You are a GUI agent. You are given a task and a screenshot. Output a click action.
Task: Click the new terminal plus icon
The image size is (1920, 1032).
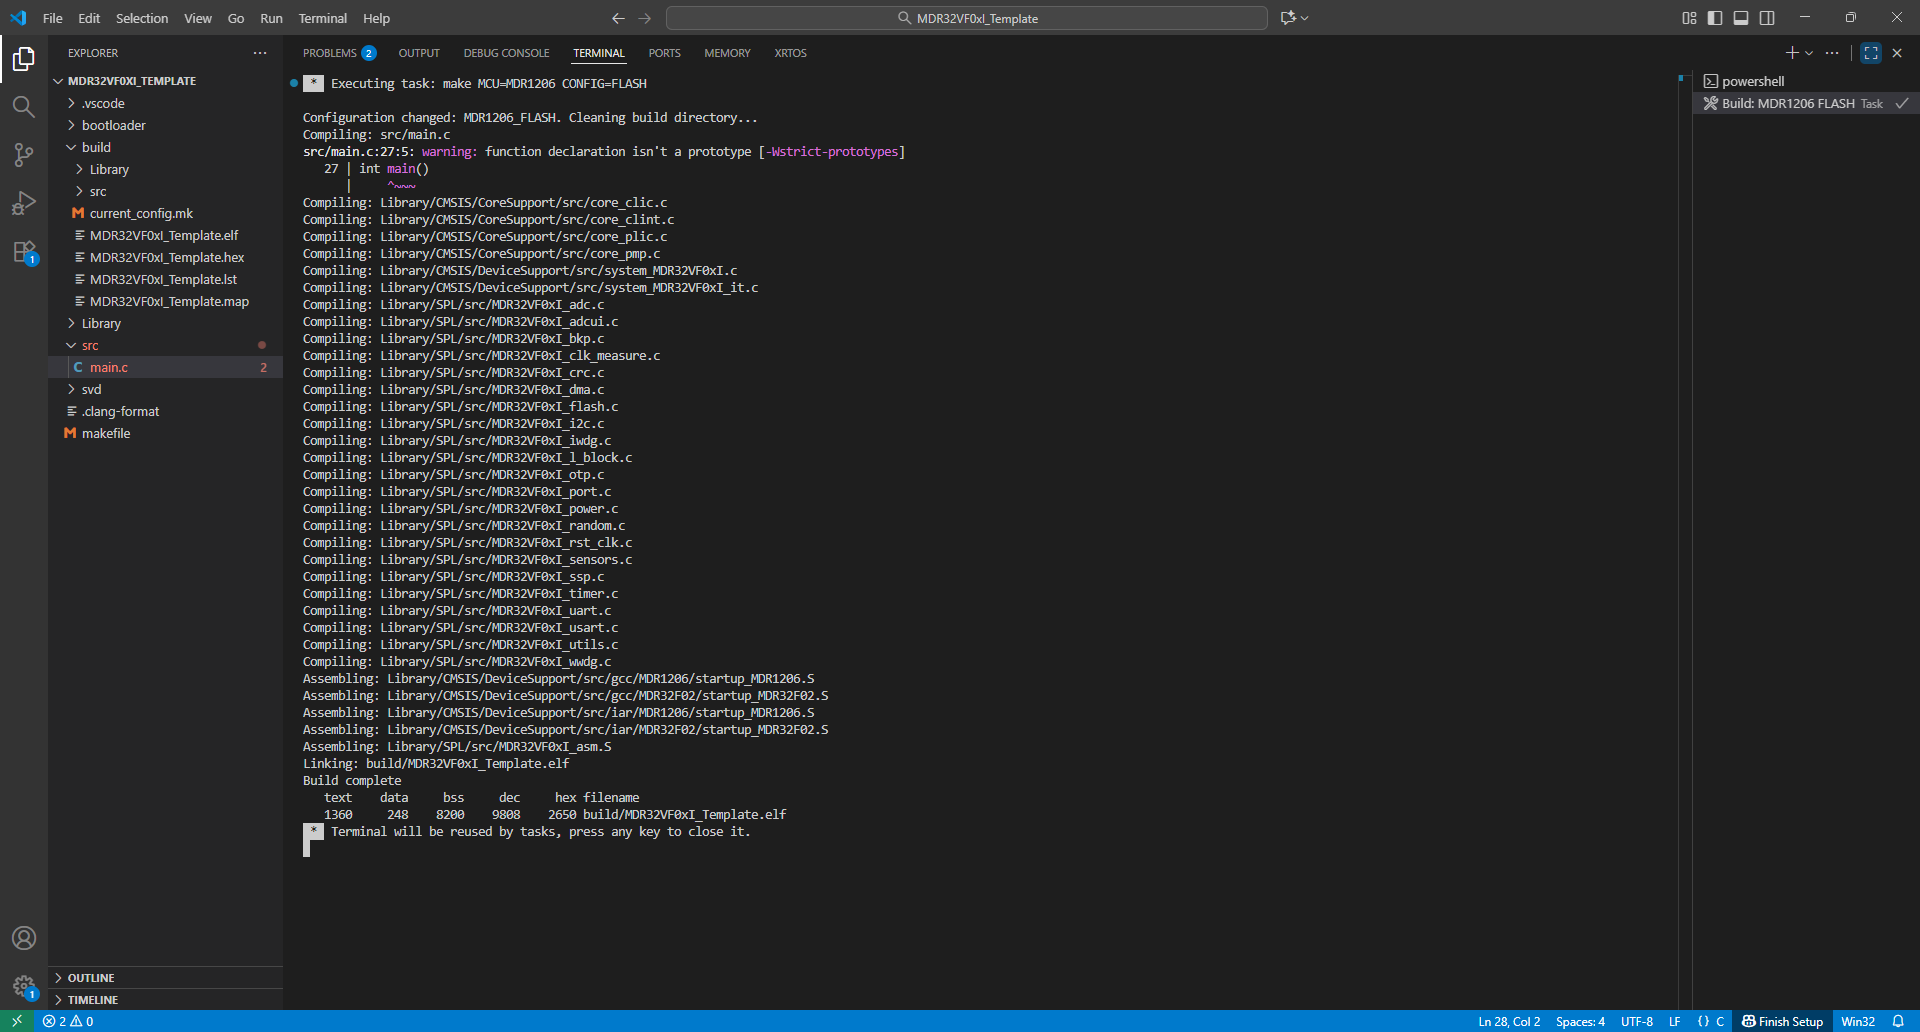(1791, 53)
